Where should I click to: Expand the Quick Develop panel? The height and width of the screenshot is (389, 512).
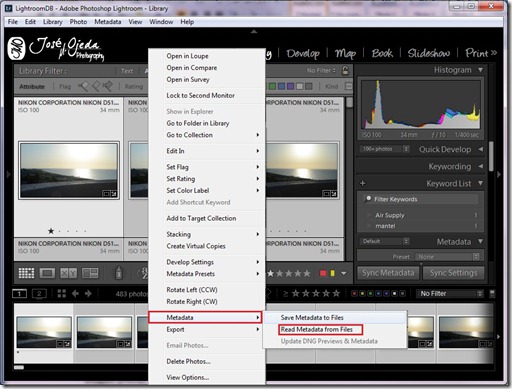tap(481, 149)
